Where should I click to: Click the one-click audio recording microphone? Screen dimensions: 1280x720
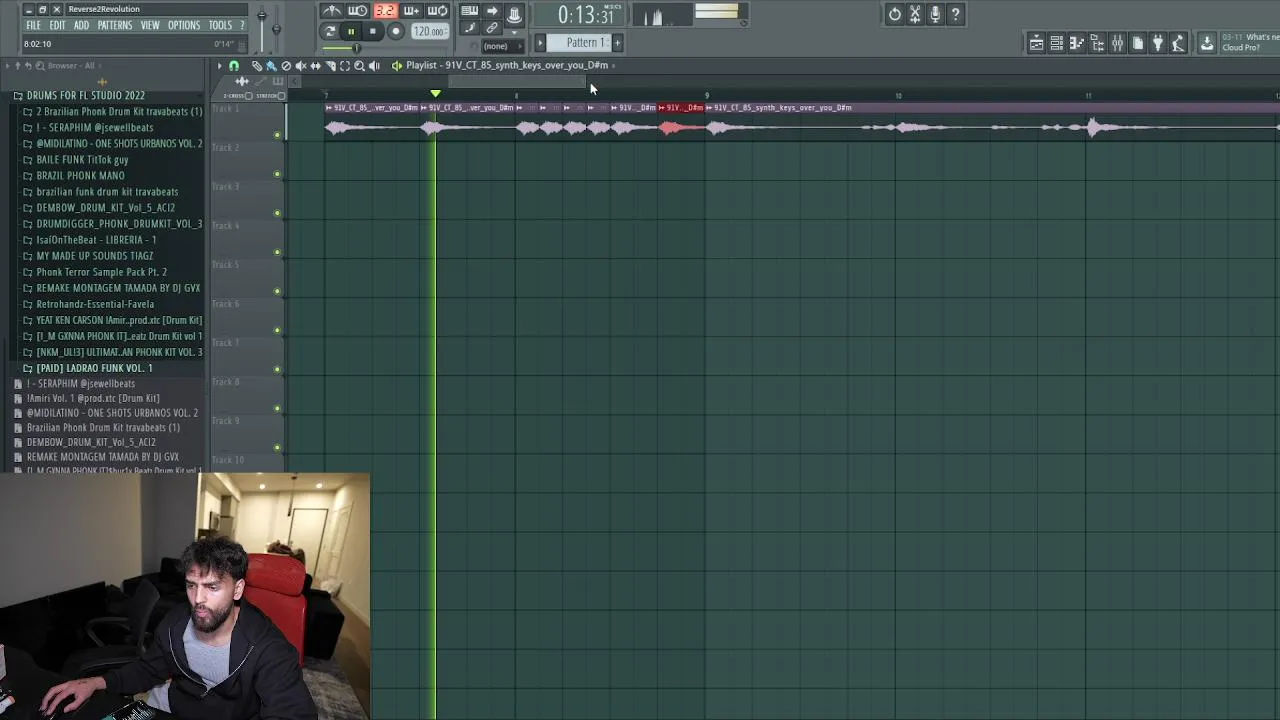935,14
